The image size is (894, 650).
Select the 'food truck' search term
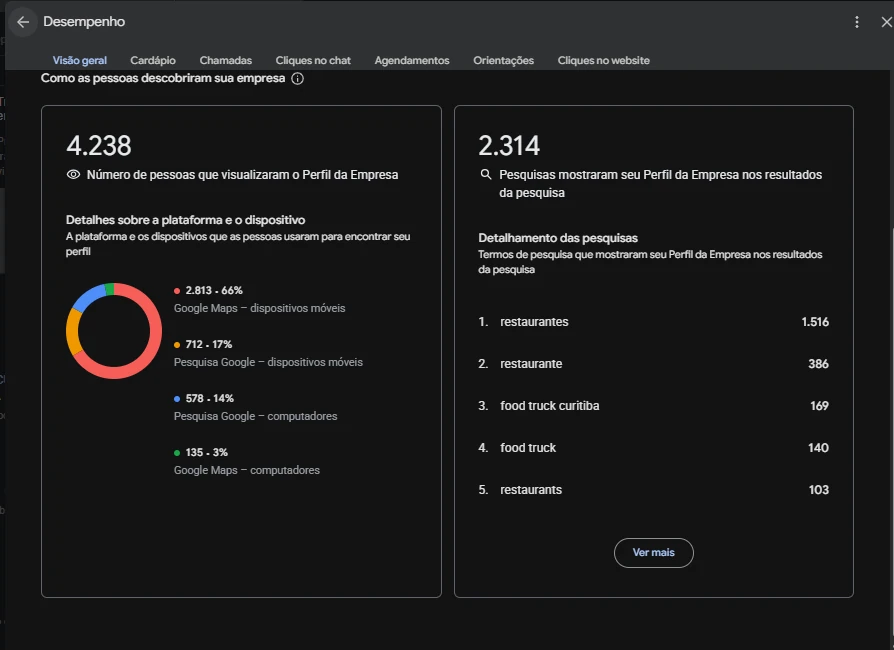pyautogui.click(x=653, y=448)
